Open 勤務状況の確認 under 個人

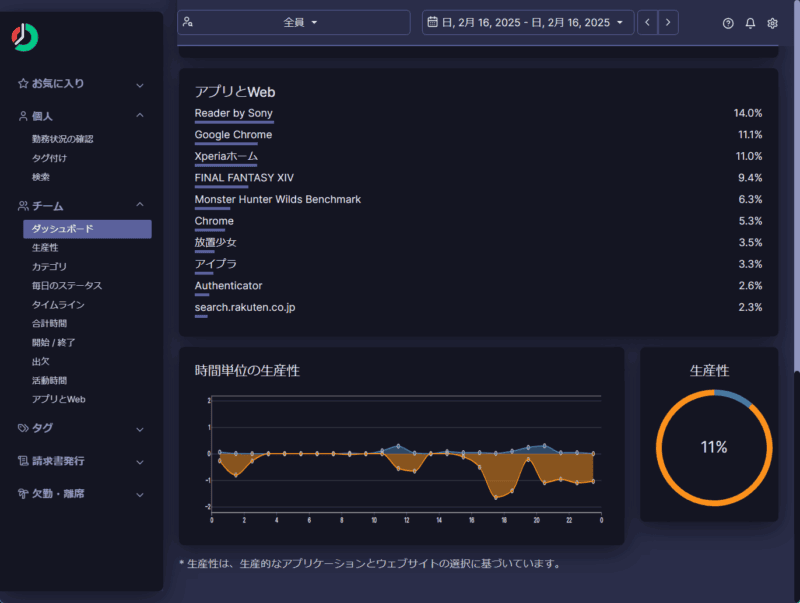click(x=62, y=139)
